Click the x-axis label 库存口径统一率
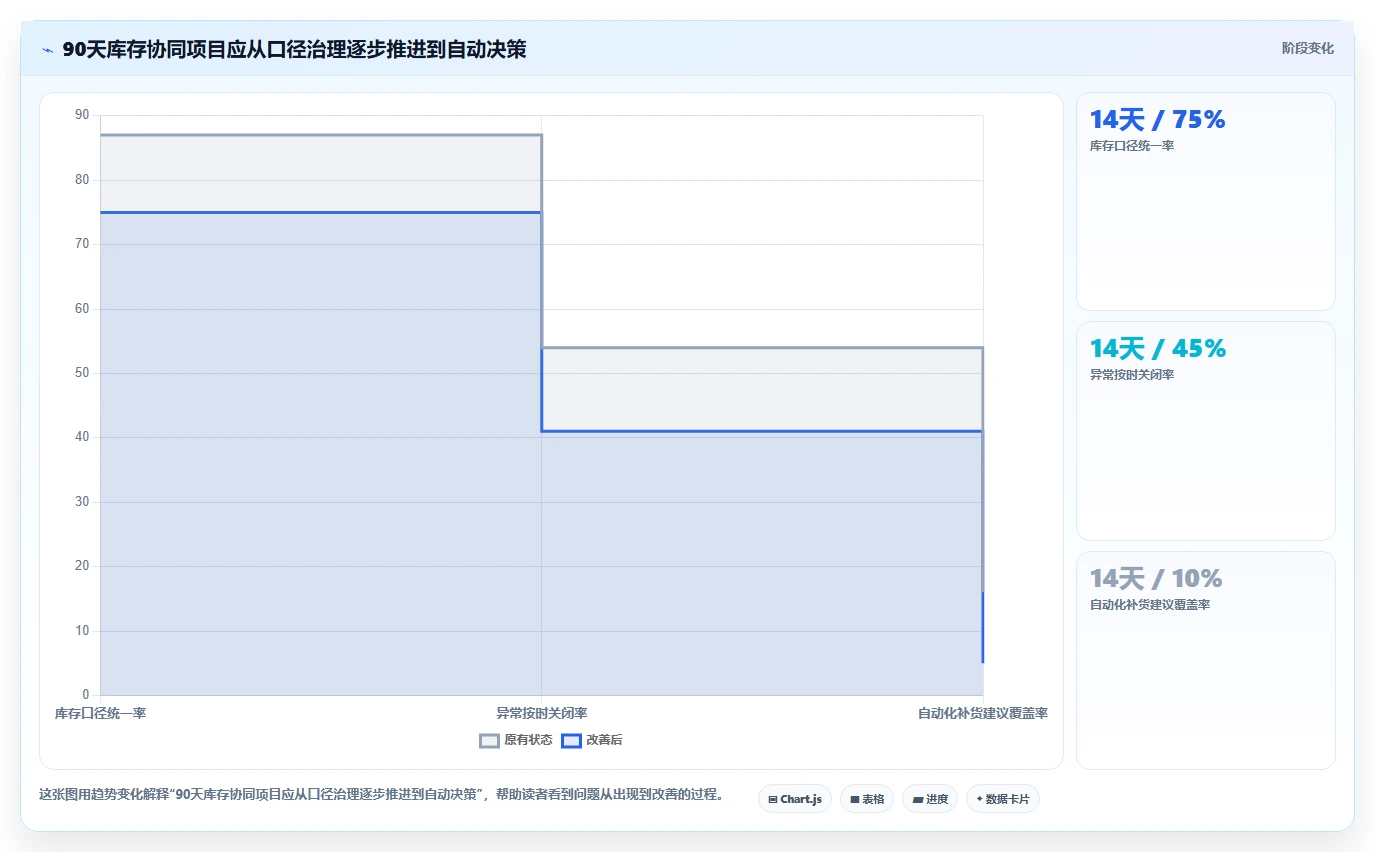 pos(100,713)
